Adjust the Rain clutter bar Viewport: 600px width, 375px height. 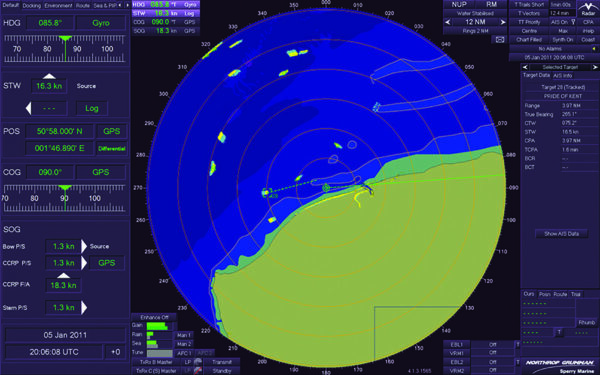tap(160, 335)
